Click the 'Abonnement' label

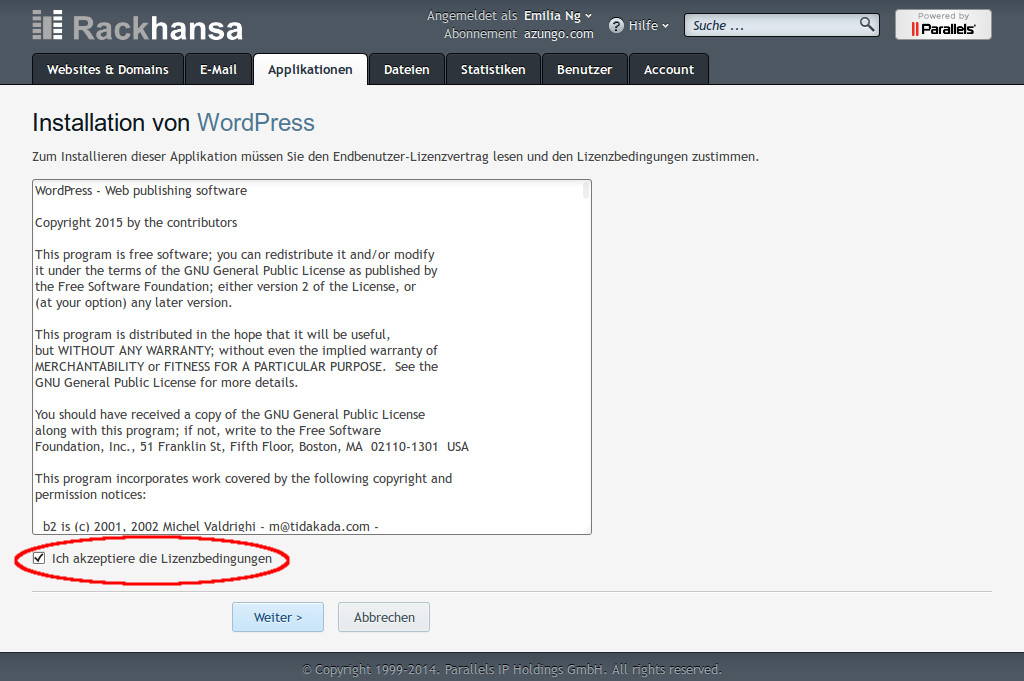[x=480, y=34]
